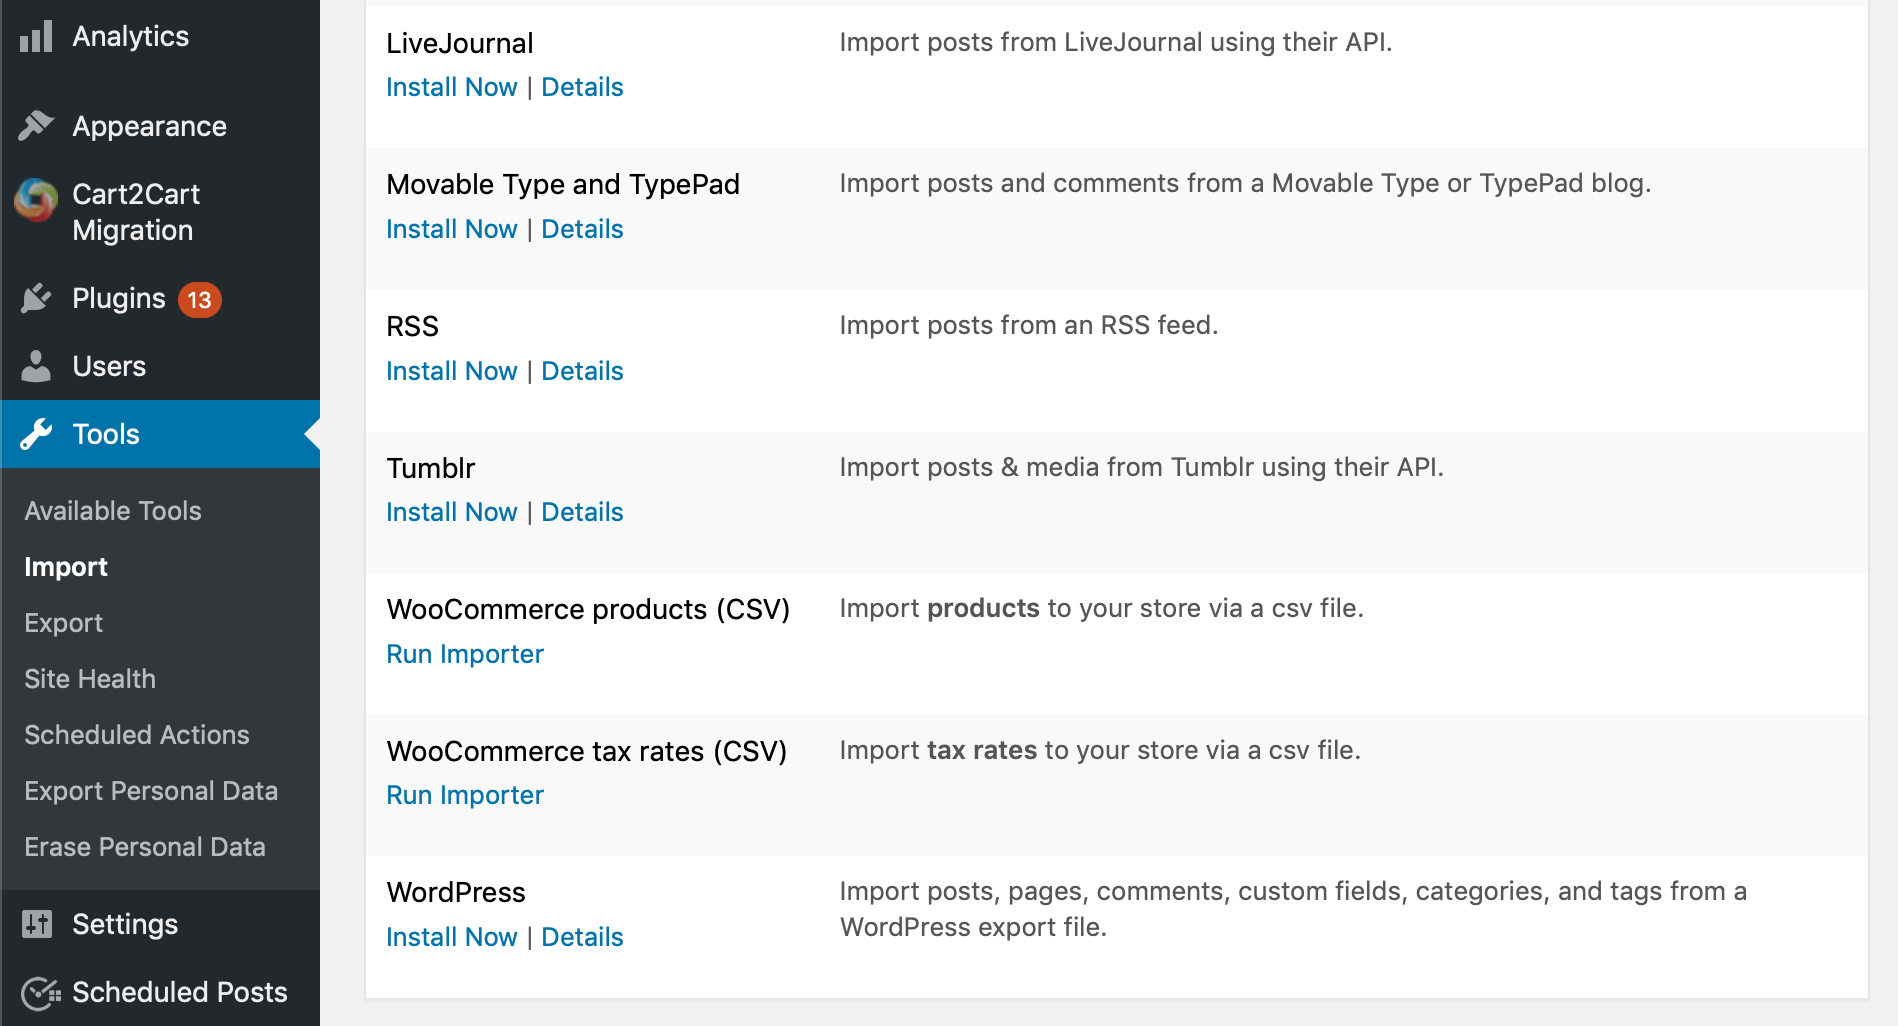Install Movable Type and TypePad importer
The height and width of the screenshot is (1026, 1898).
coord(452,229)
